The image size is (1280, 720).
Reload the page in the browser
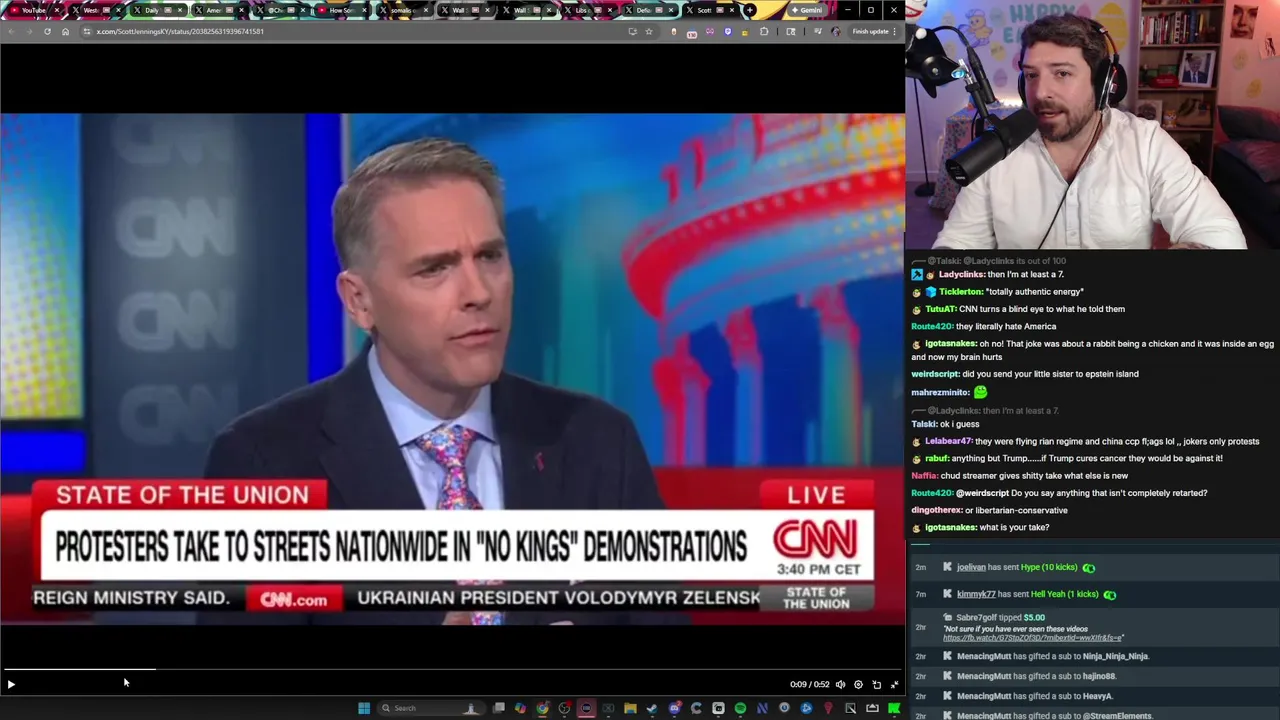coord(47,31)
